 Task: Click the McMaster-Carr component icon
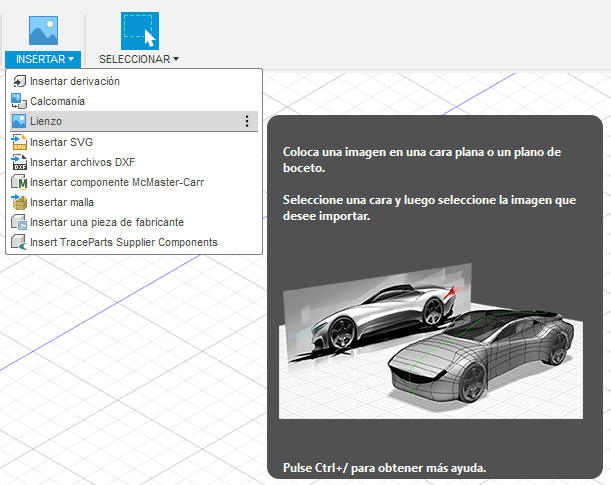pos(19,182)
